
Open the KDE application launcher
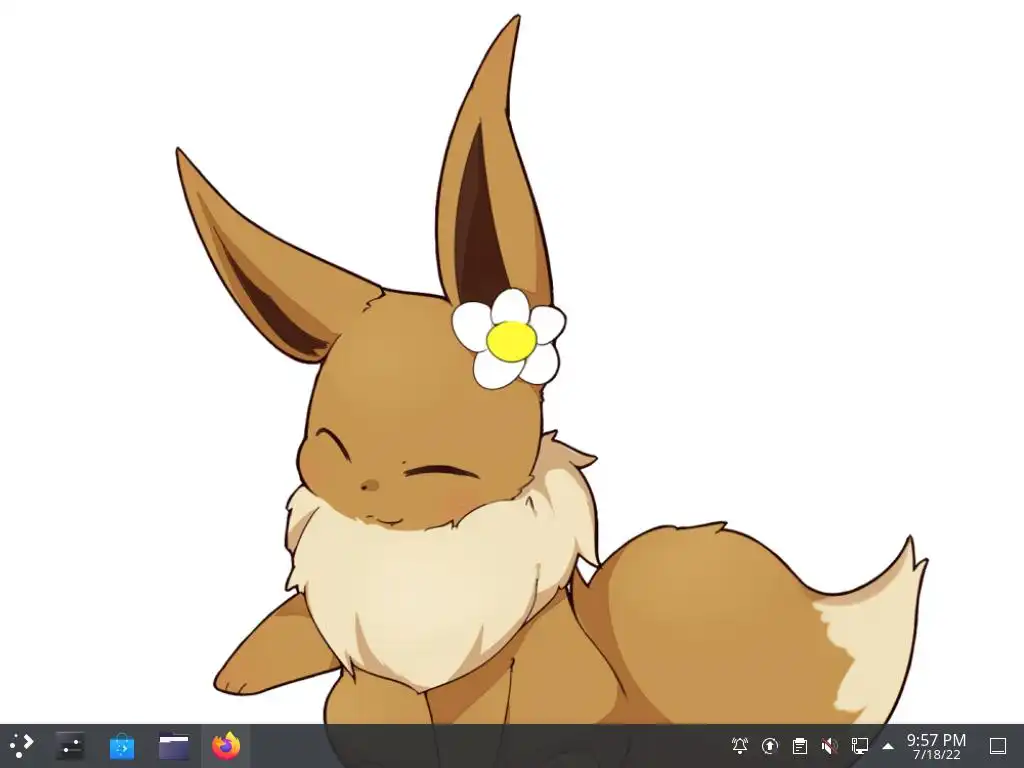tap(21, 746)
